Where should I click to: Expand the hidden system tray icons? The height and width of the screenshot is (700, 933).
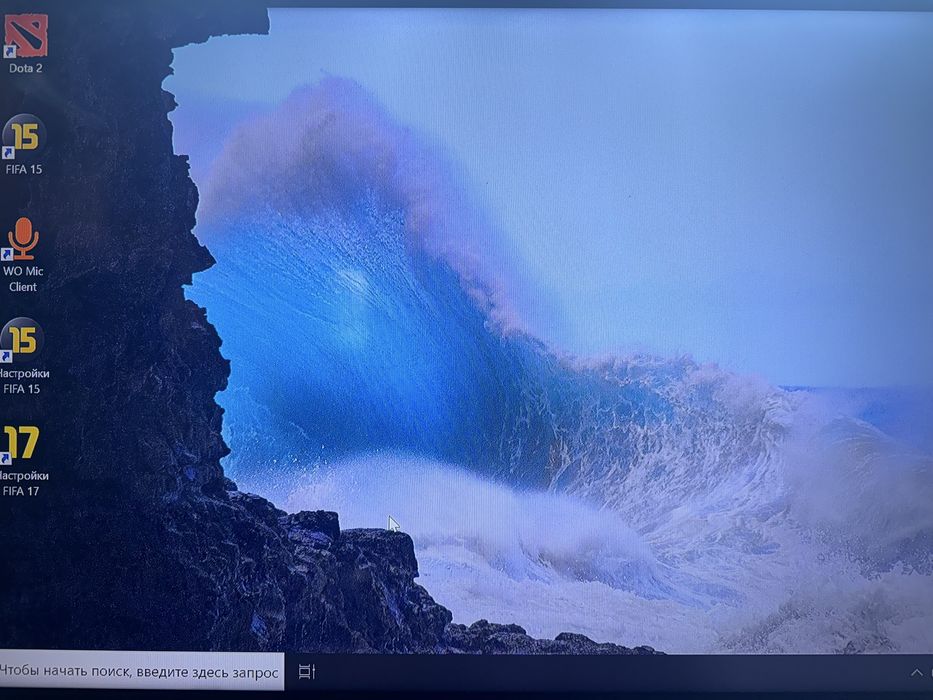(x=916, y=673)
